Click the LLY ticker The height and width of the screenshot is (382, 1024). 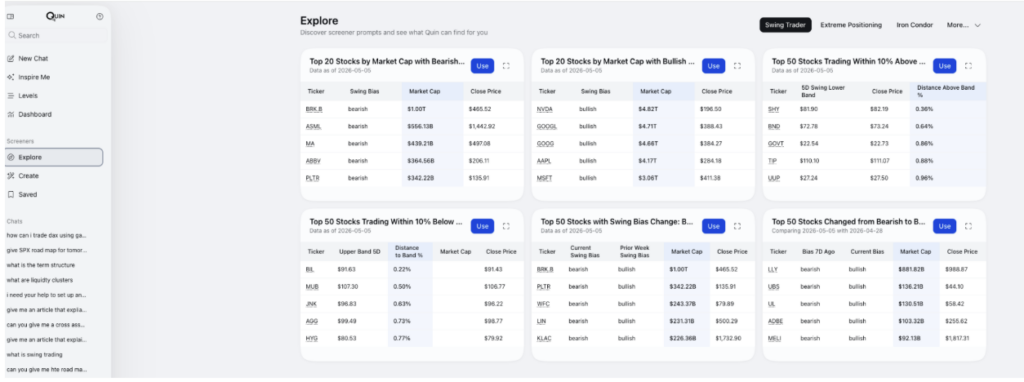(x=774, y=269)
